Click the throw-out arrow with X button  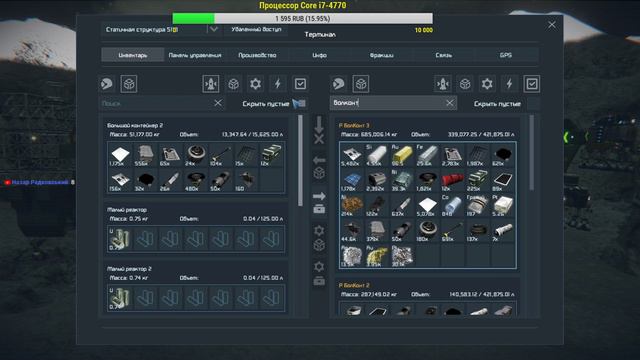pyautogui.click(x=319, y=130)
